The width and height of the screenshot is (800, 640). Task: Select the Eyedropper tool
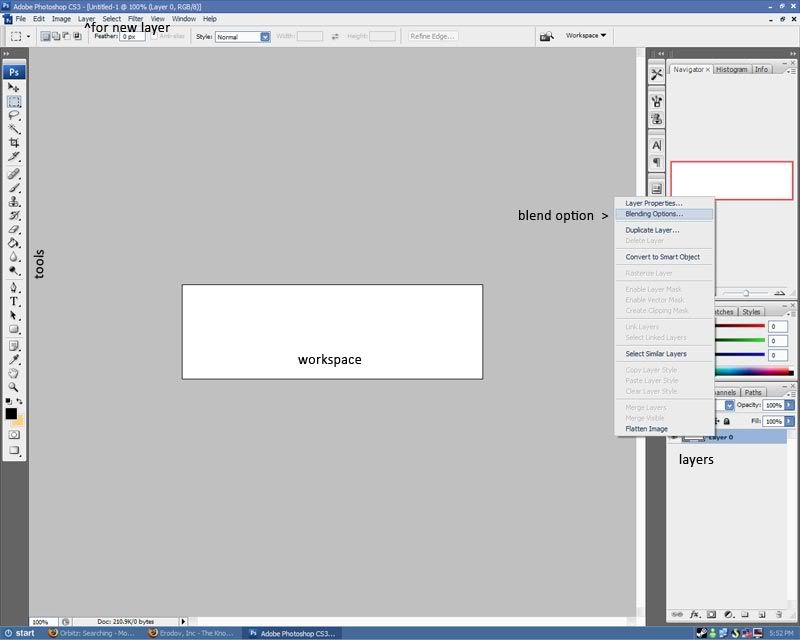point(14,358)
